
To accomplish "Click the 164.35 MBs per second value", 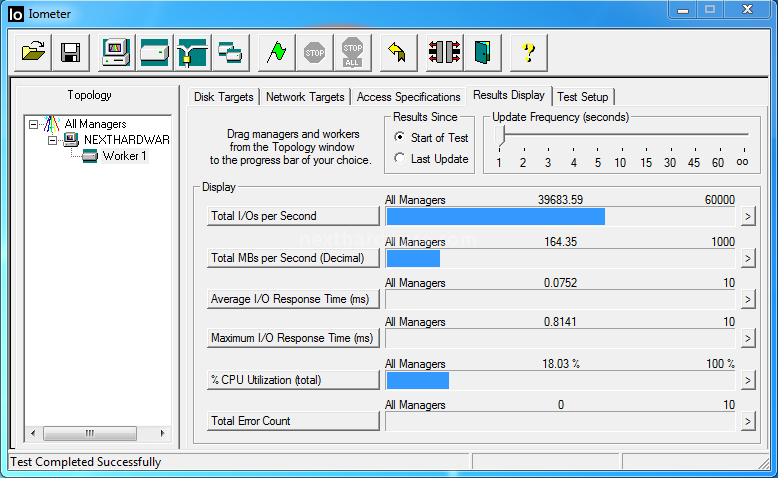I will [x=560, y=242].
